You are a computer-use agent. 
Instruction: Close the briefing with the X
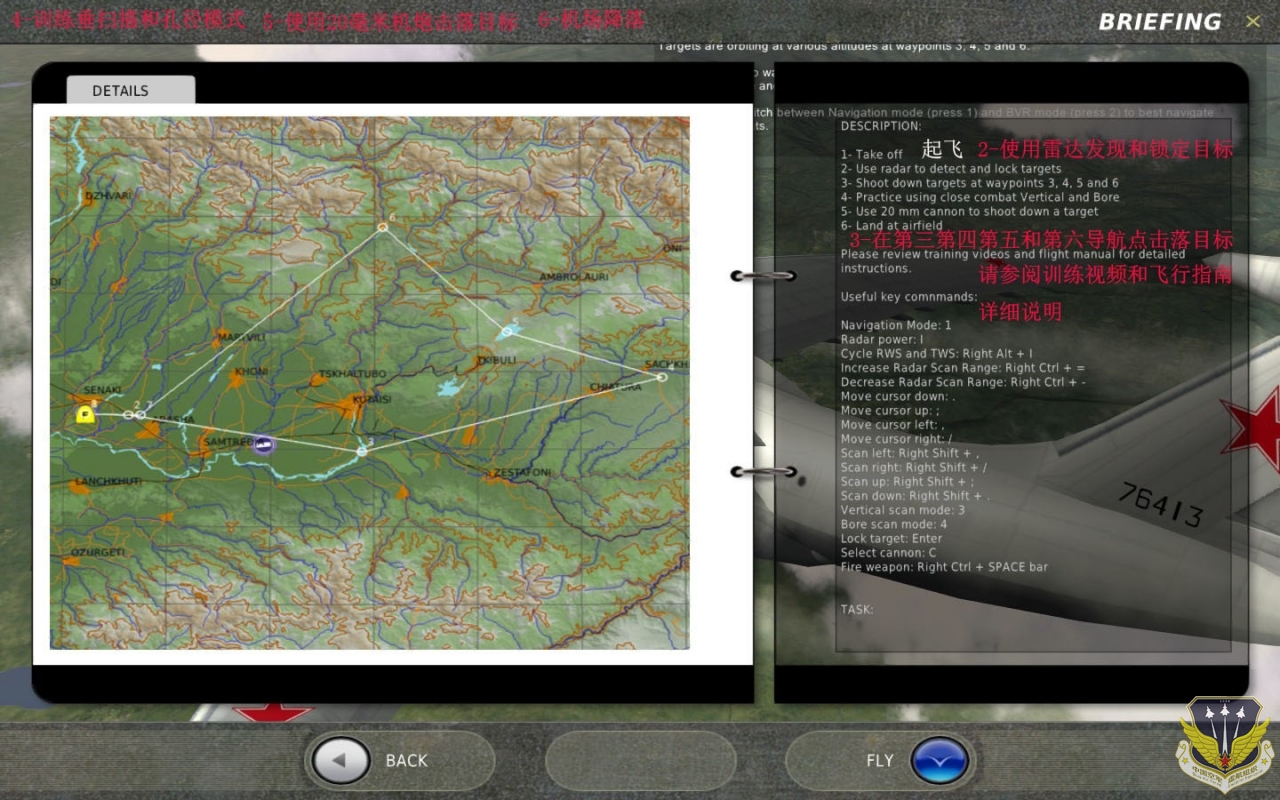coord(1253,21)
